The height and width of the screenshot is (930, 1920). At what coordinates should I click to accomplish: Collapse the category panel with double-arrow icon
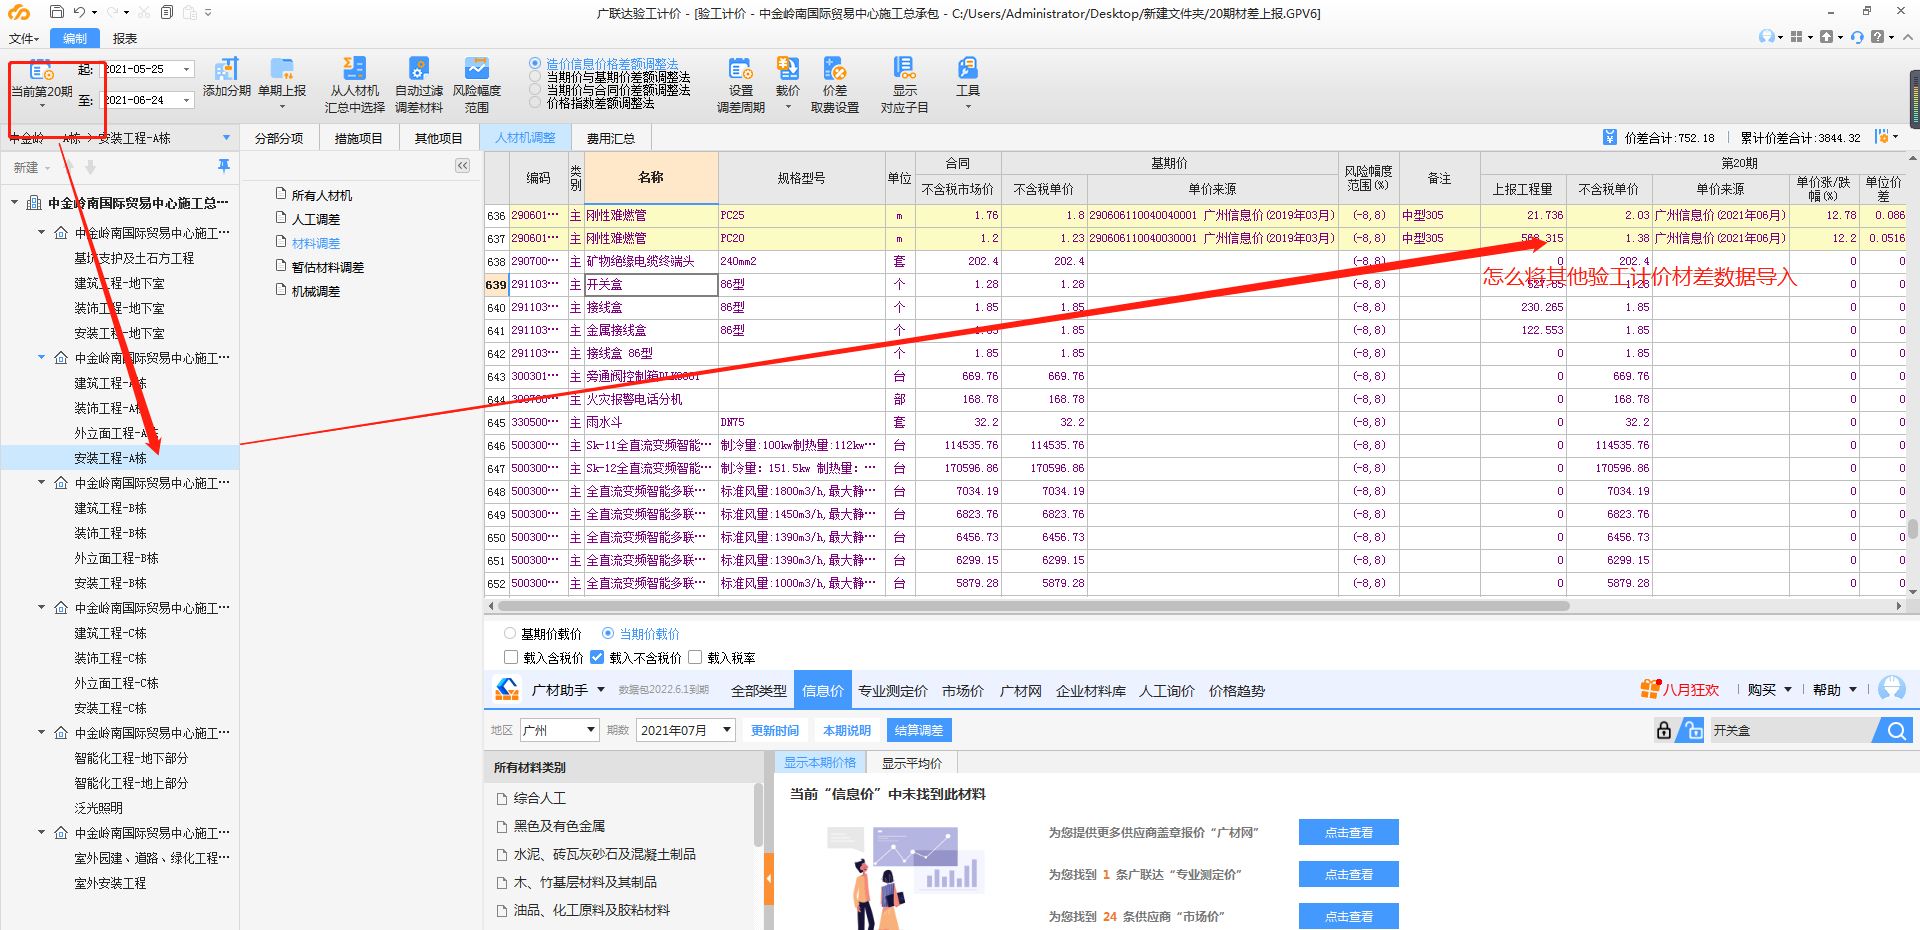(x=462, y=166)
